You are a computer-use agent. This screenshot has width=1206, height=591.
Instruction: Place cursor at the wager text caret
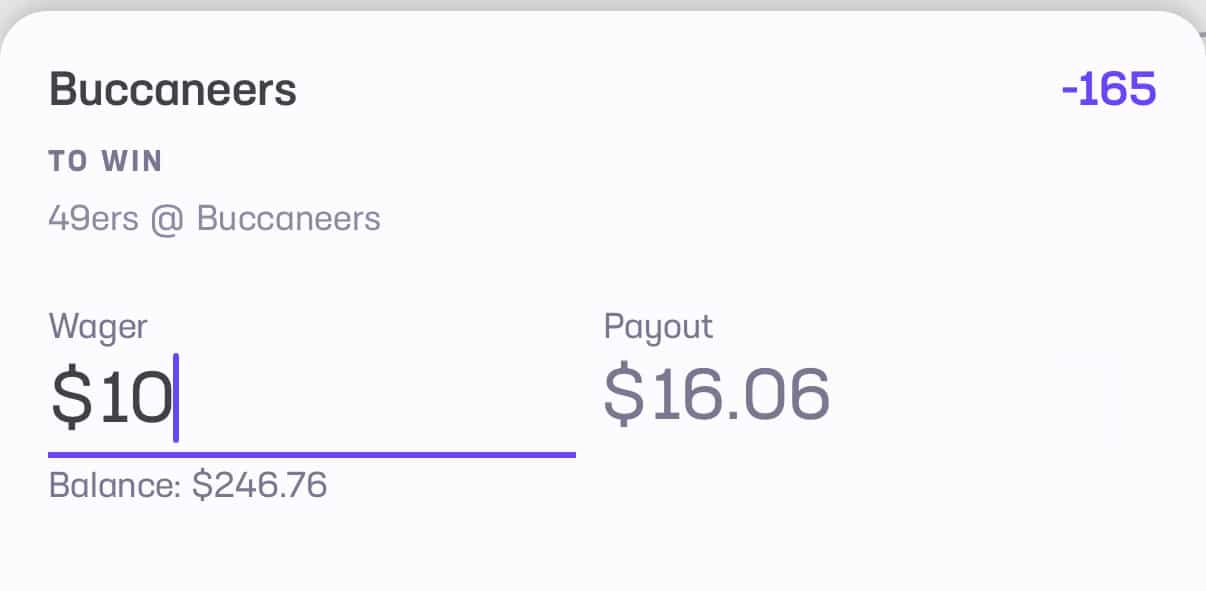[x=176, y=397]
